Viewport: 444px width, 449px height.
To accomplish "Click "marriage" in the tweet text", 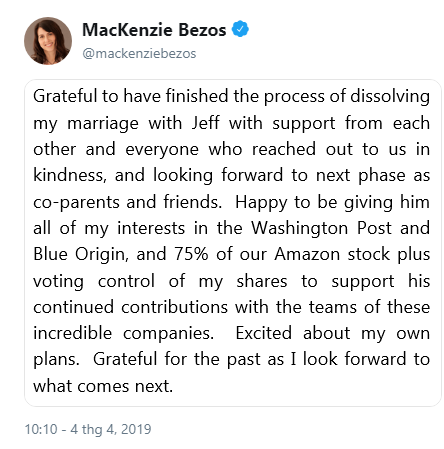I will coord(103,124).
